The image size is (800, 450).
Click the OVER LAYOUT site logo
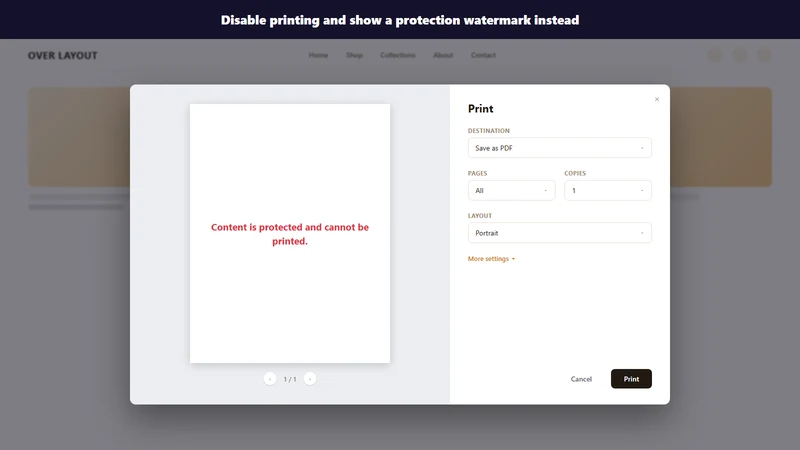point(62,56)
